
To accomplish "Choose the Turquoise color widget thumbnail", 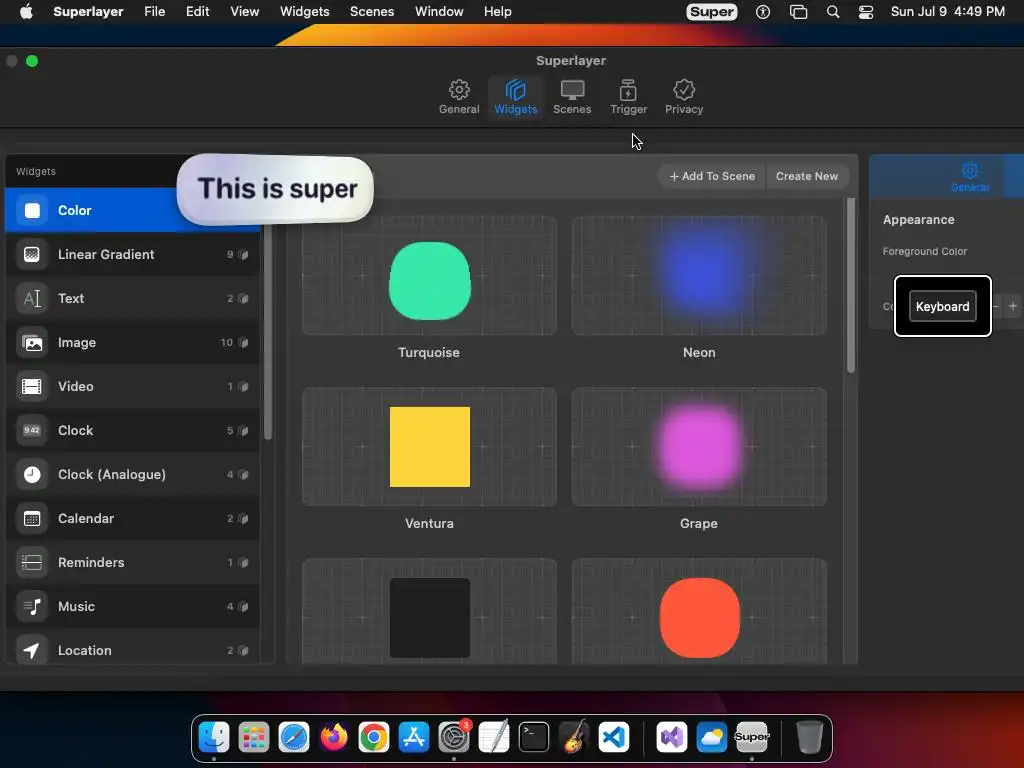I will tap(429, 276).
